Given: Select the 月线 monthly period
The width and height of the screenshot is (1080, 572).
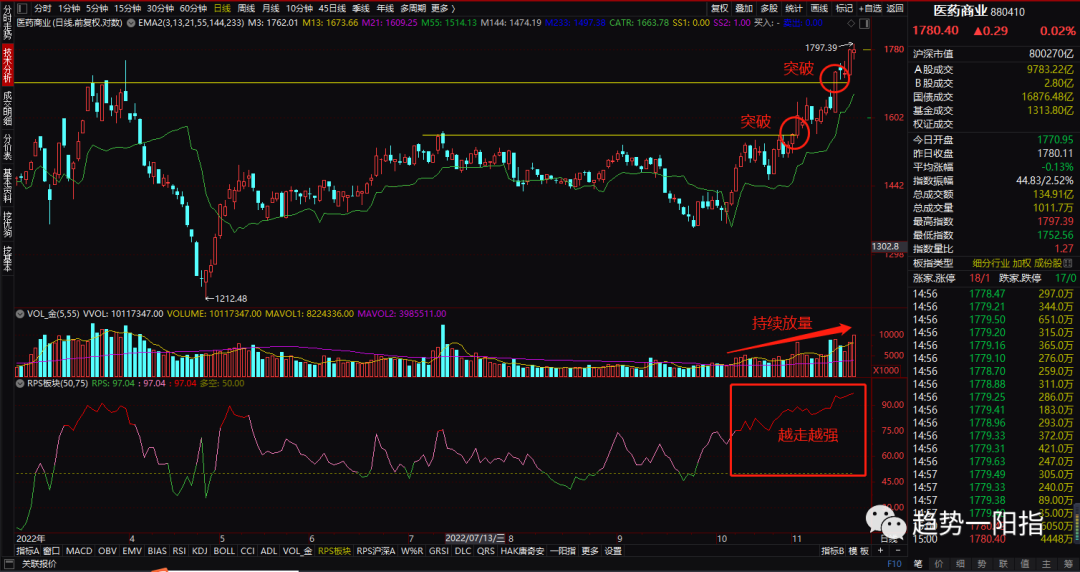Looking at the screenshot, I should coord(270,8).
